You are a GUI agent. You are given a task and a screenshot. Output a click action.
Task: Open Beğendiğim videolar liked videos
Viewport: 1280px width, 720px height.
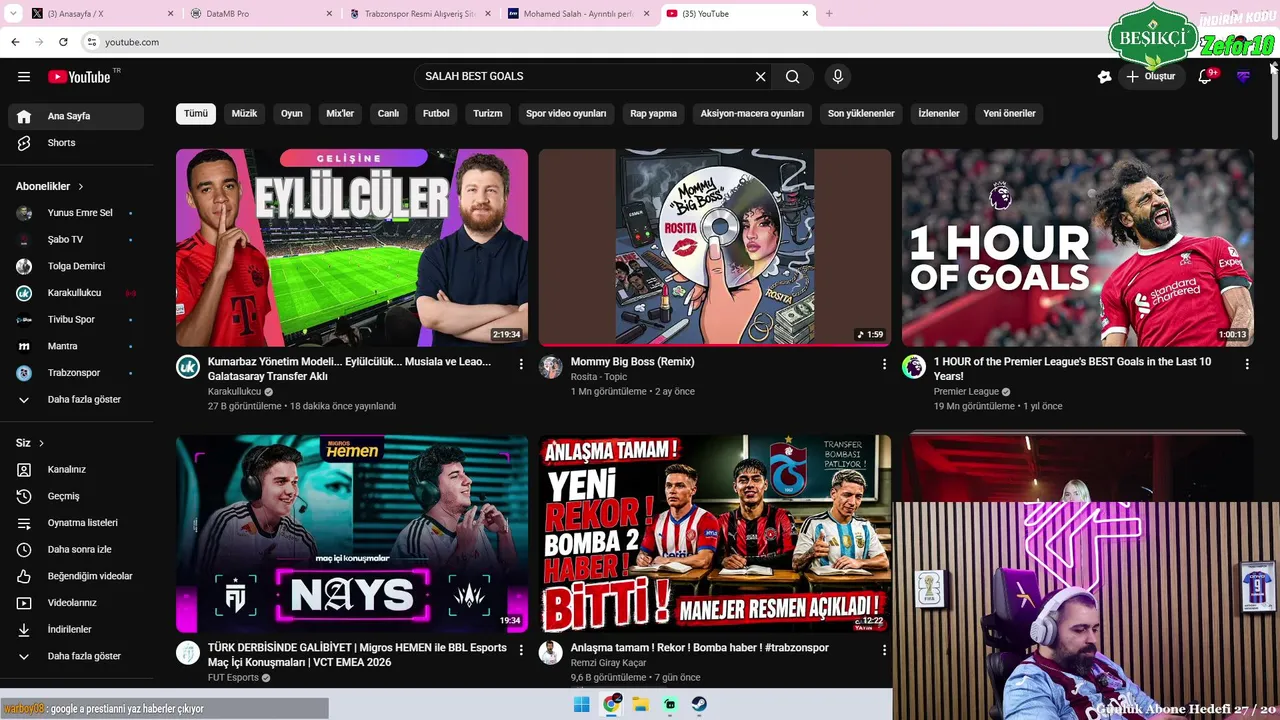click(76, 576)
